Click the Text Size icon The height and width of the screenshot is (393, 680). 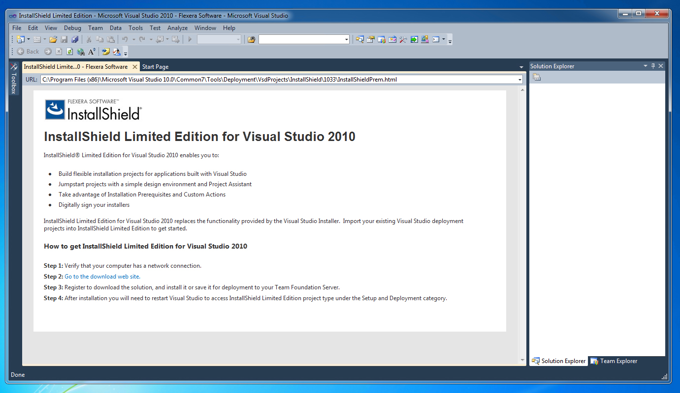click(92, 52)
